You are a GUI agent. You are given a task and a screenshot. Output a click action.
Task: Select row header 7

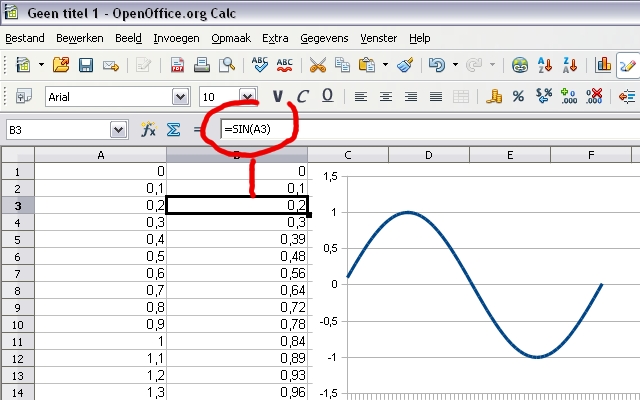(17, 290)
